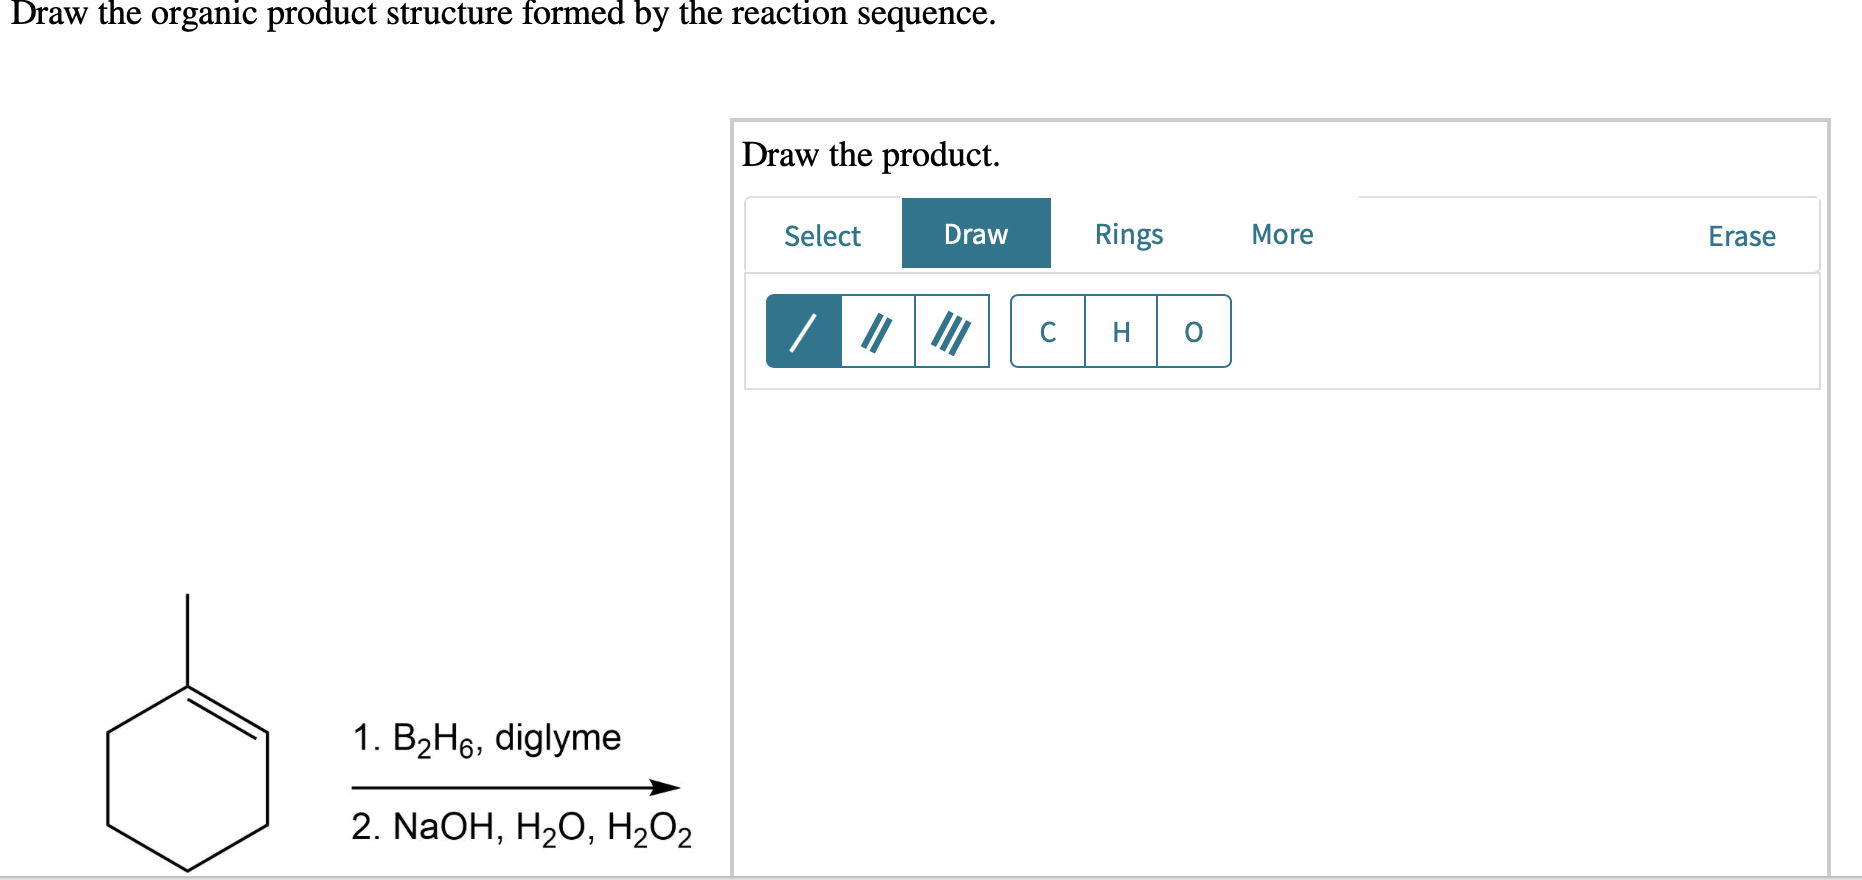
Task: Click the B2H6, diglyme reagent text
Action: (486, 739)
